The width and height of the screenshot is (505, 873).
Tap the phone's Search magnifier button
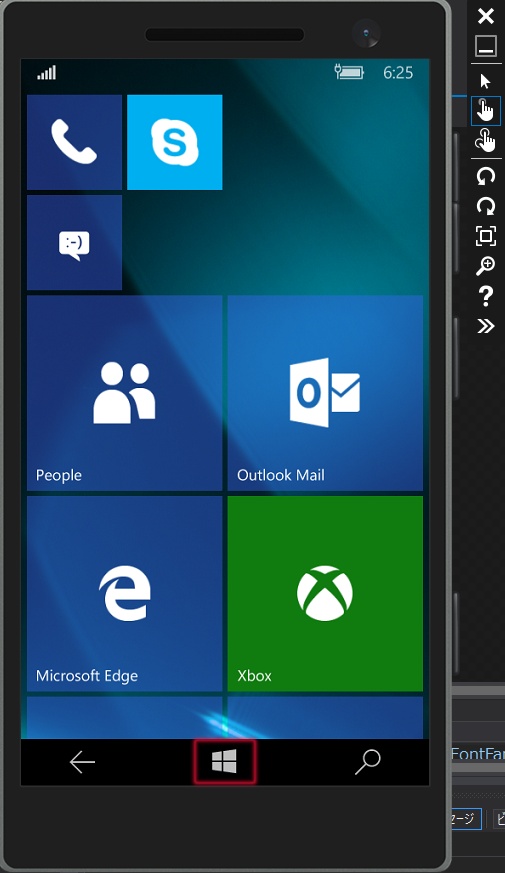click(x=367, y=762)
